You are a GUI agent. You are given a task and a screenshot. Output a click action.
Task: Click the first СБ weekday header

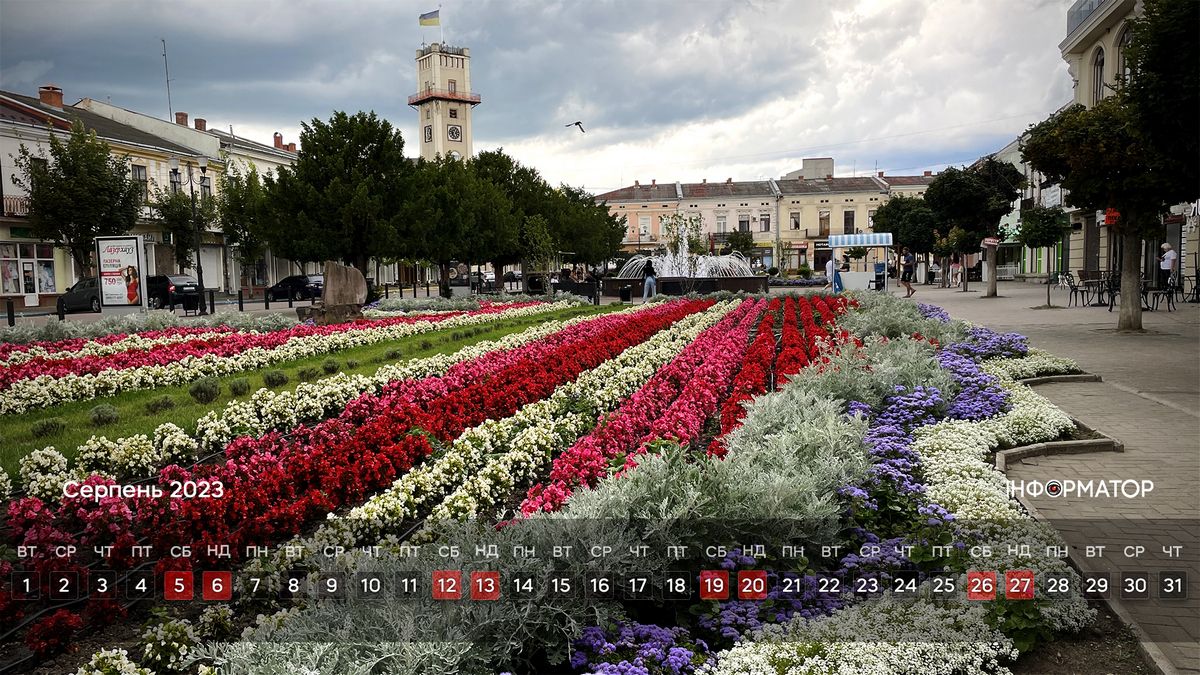click(180, 549)
